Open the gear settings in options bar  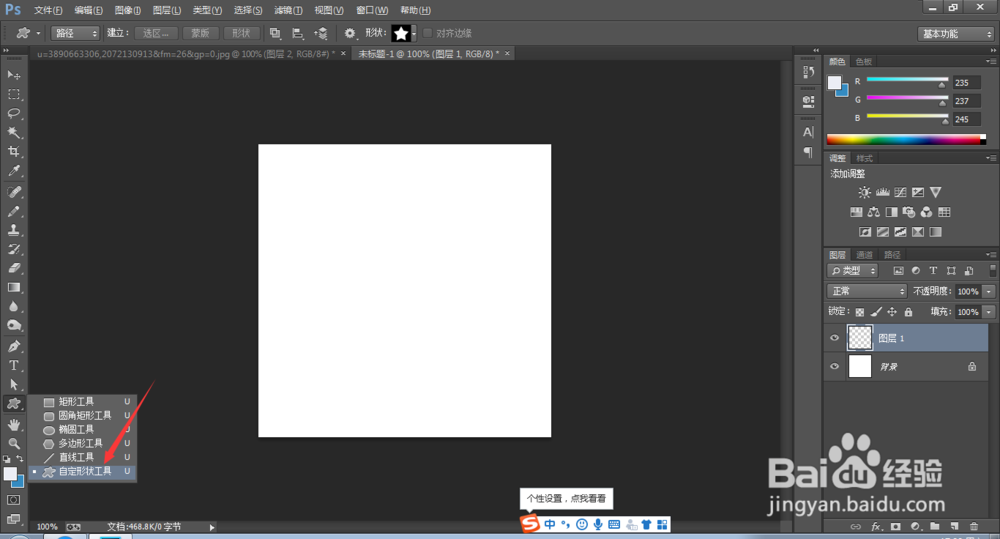349,33
